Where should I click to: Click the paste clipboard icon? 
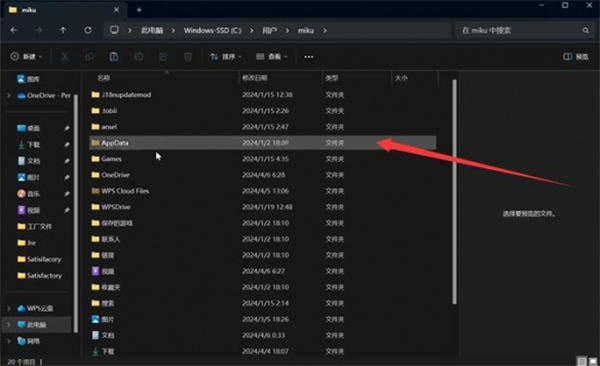coord(114,57)
